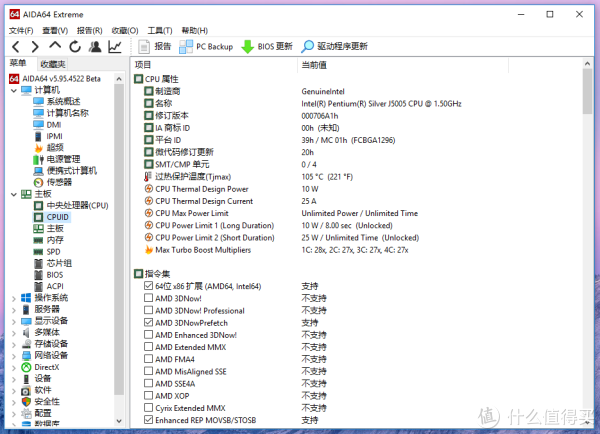
Task: Open 传感器 sensor item
Action: [53, 182]
